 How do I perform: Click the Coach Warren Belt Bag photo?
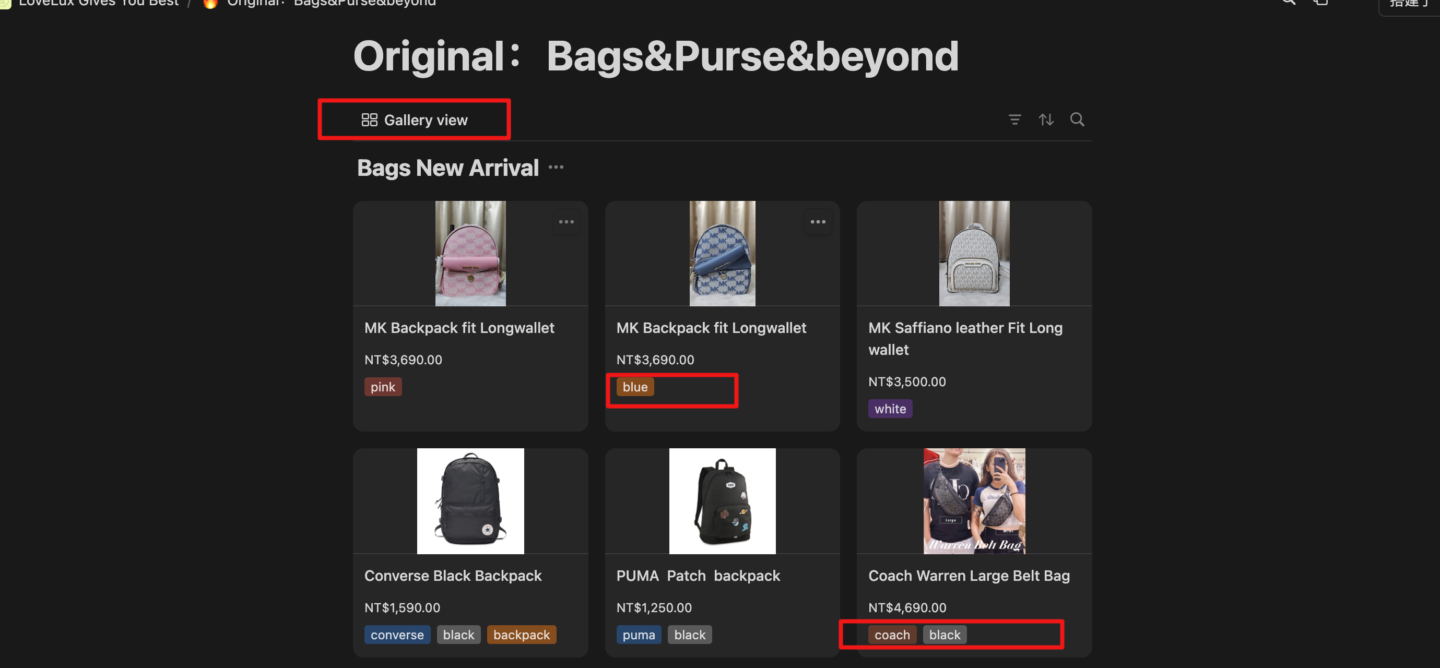pos(974,501)
